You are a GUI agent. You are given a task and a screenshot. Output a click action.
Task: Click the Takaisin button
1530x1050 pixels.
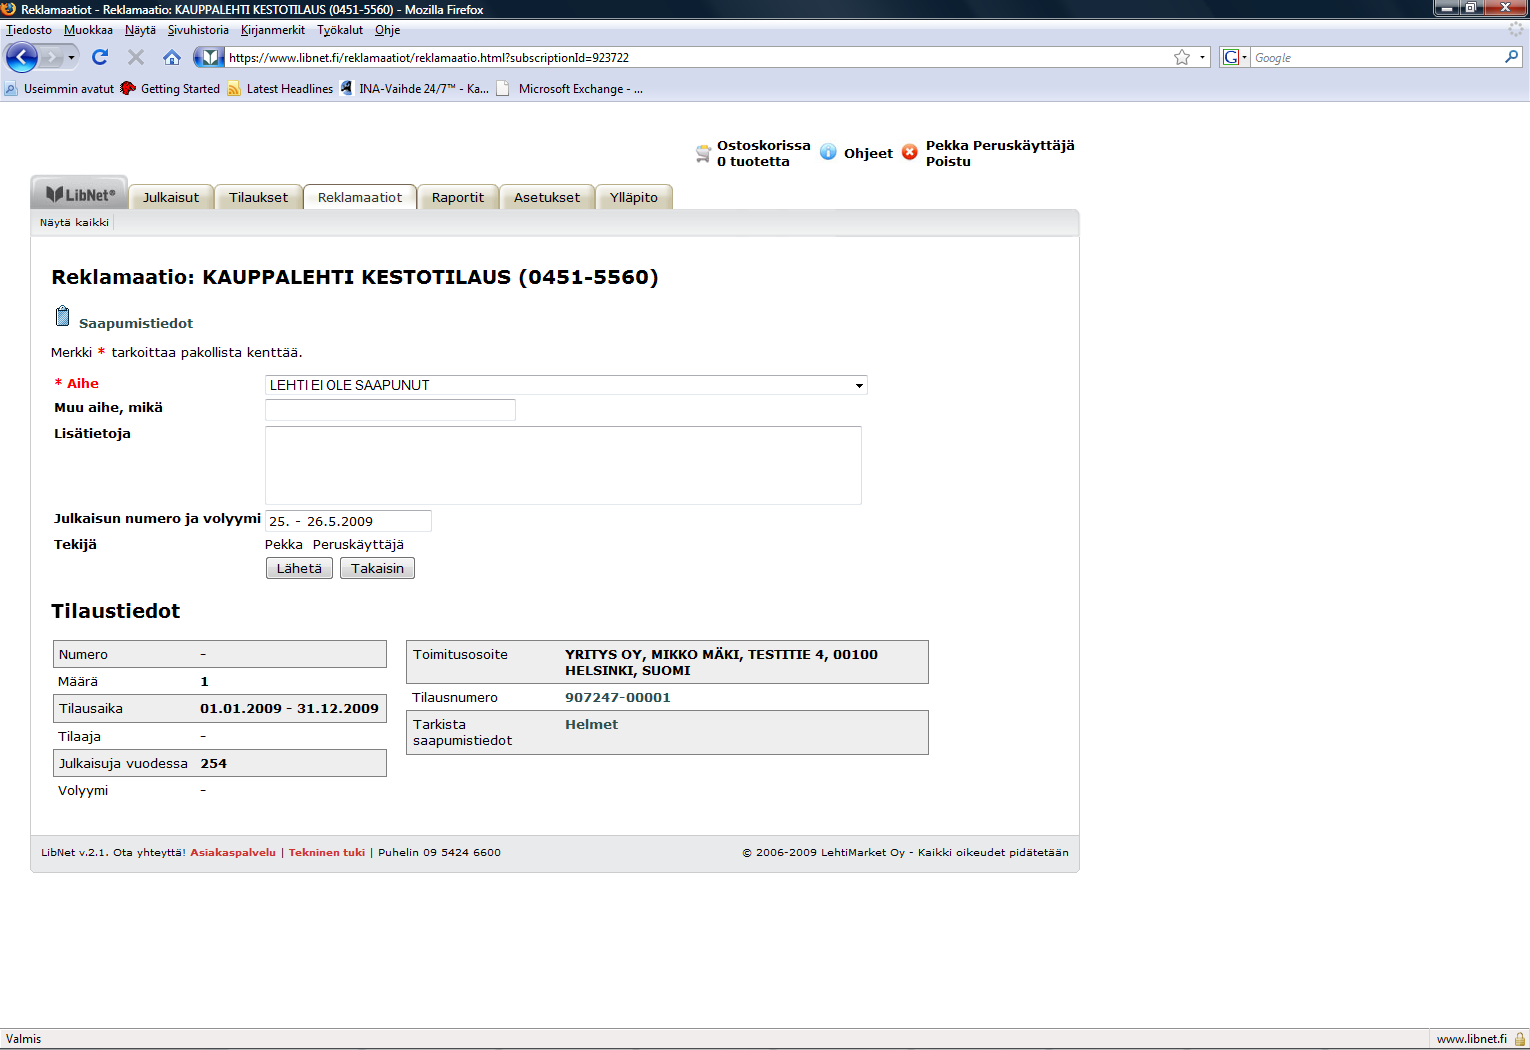tap(377, 568)
